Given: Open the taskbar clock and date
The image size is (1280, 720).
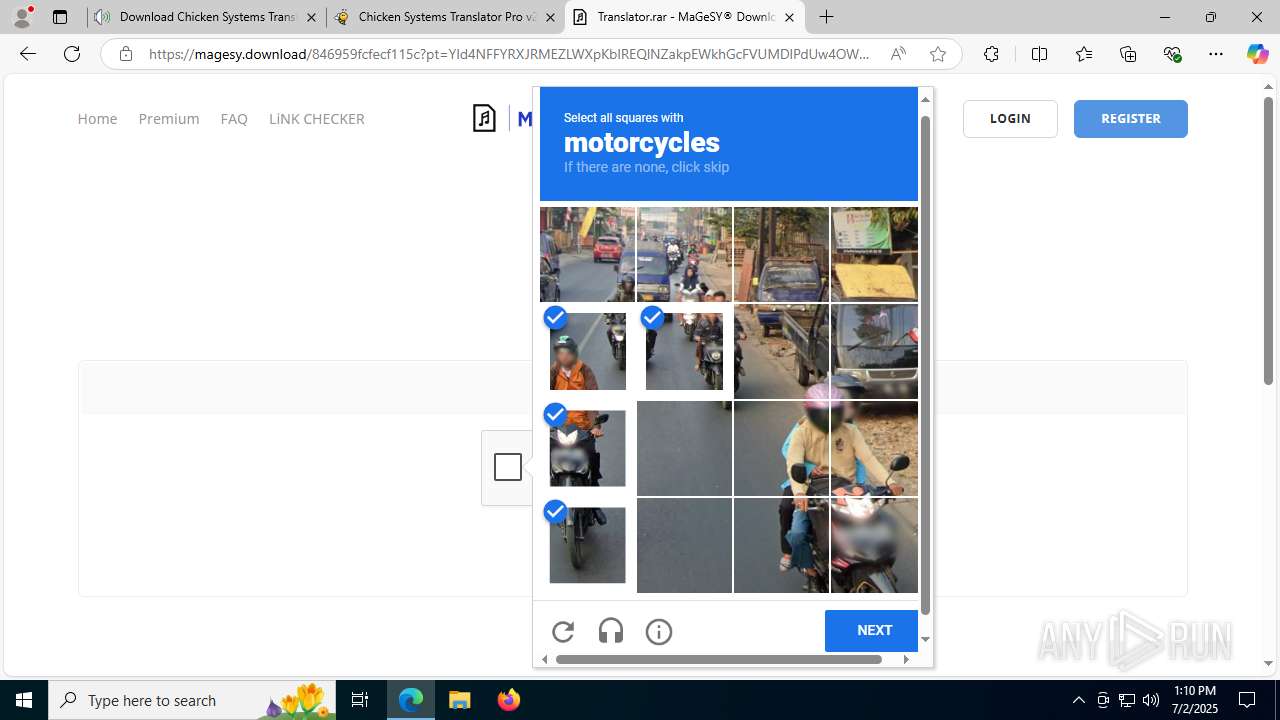Looking at the screenshot, I should 1194,700.
